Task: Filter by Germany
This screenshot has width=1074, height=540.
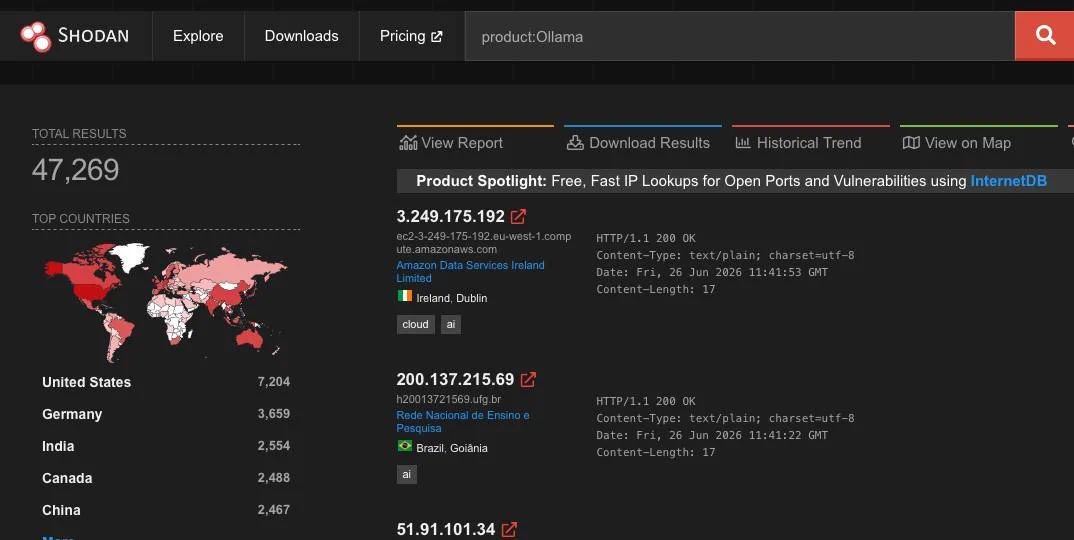Action: tap(72, 415)
